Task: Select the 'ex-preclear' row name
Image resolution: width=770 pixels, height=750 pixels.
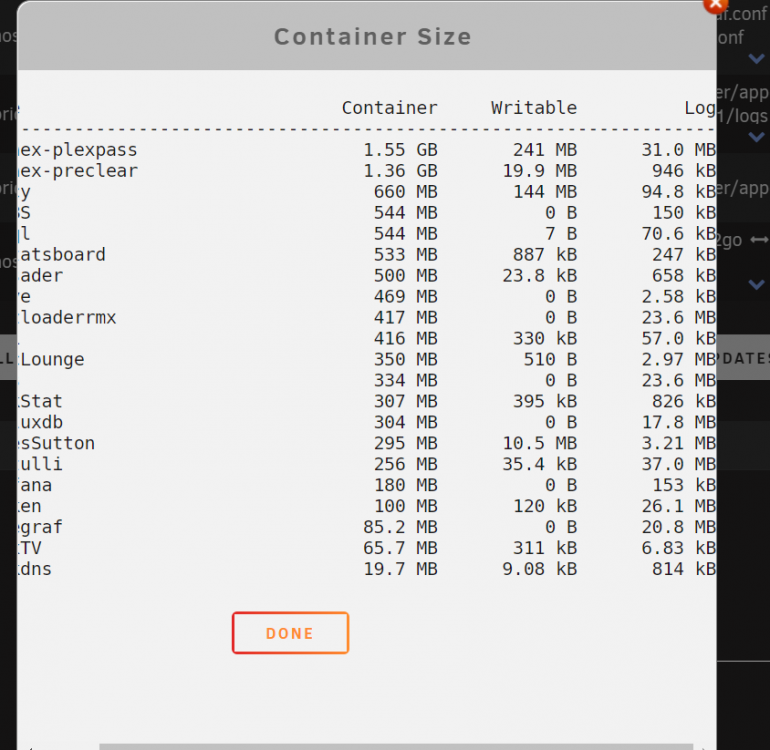Action: pyautogui.click(x=78, y=171)
